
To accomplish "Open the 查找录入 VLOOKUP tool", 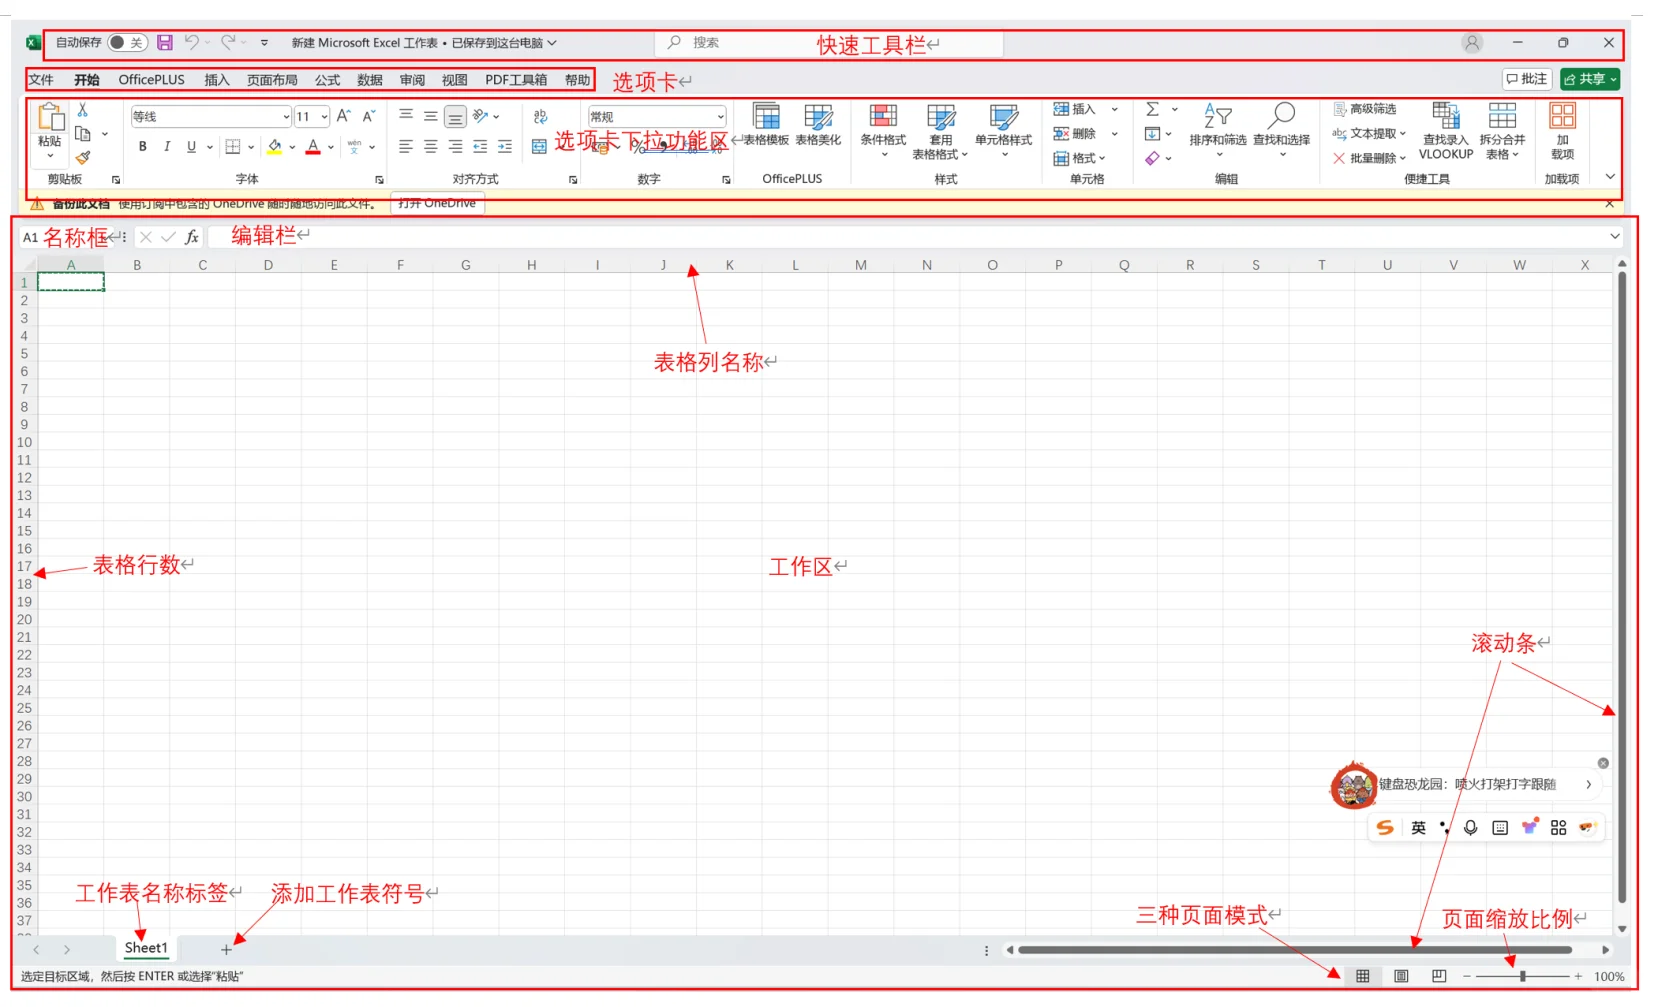I will [x=1446, y=131].
